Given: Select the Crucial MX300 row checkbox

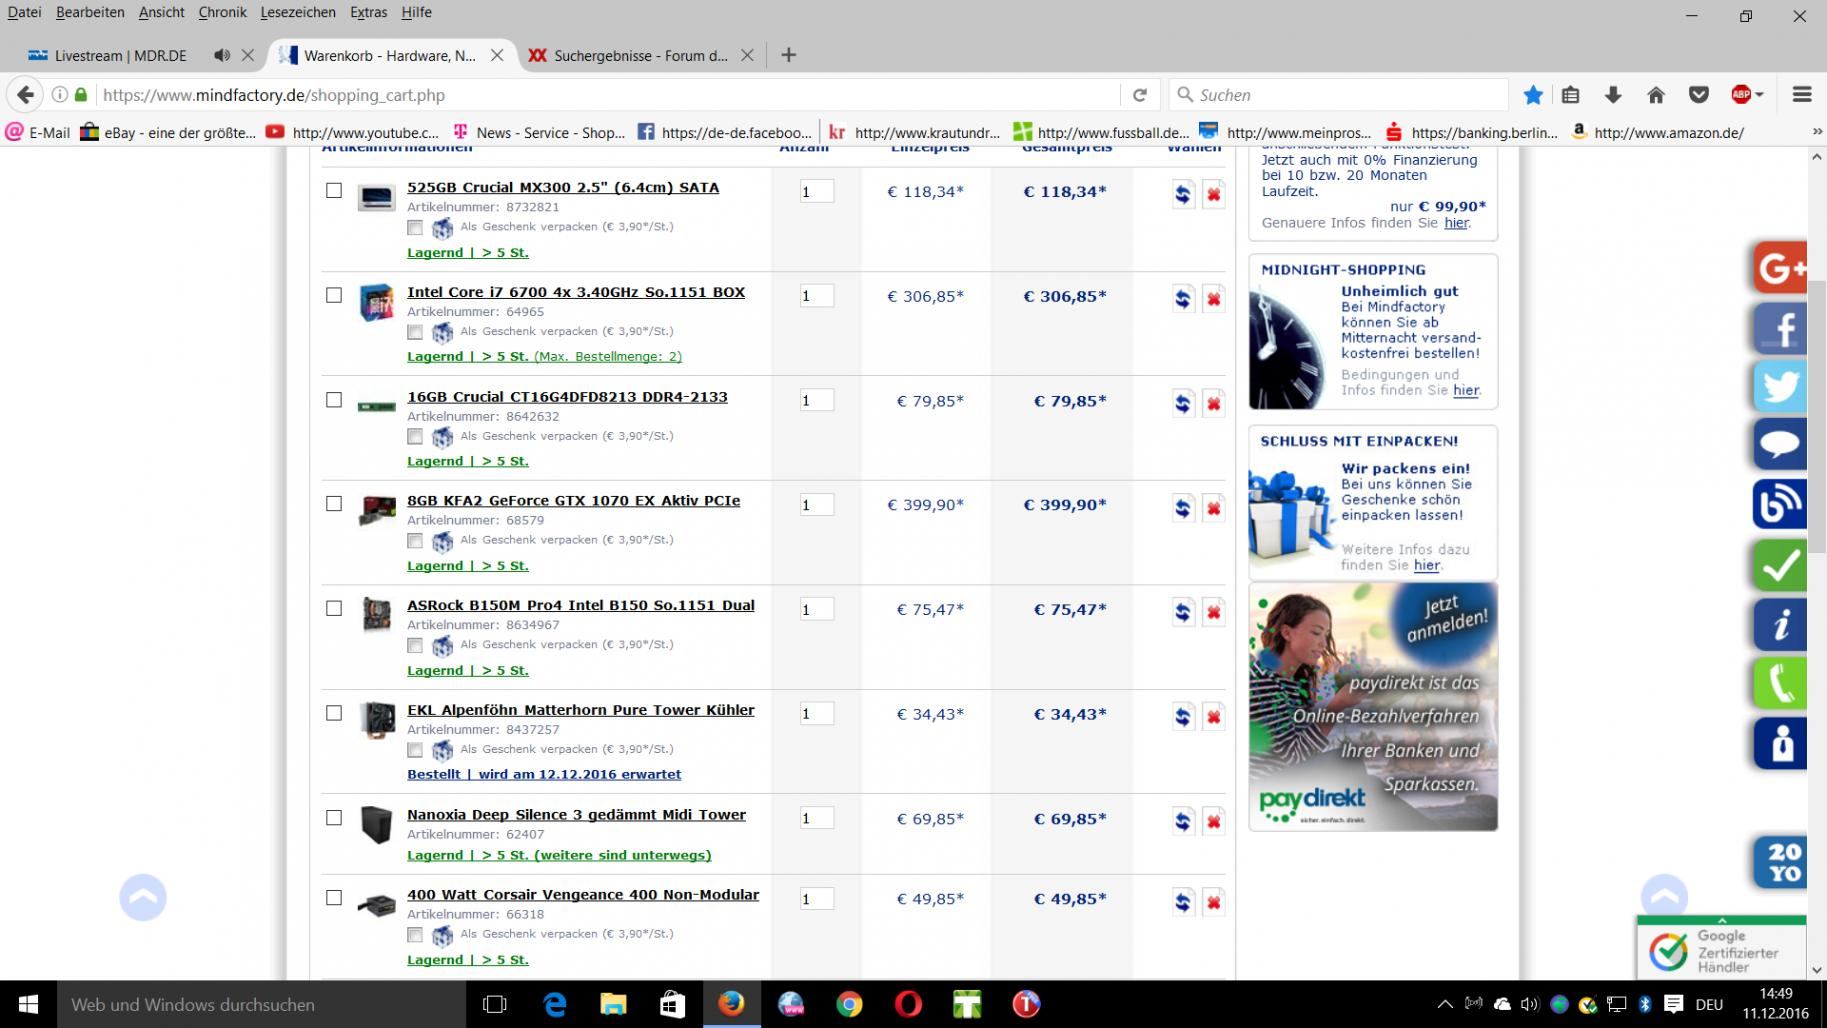Looking at the screenshot, I should point(334,190).
